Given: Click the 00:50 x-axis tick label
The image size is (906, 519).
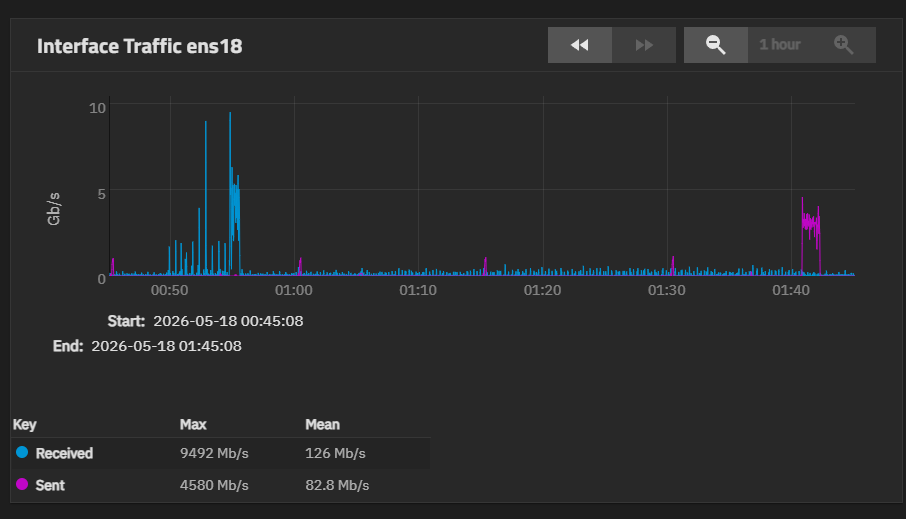Looking at the screenshot, I should click(x=169, y=290).
